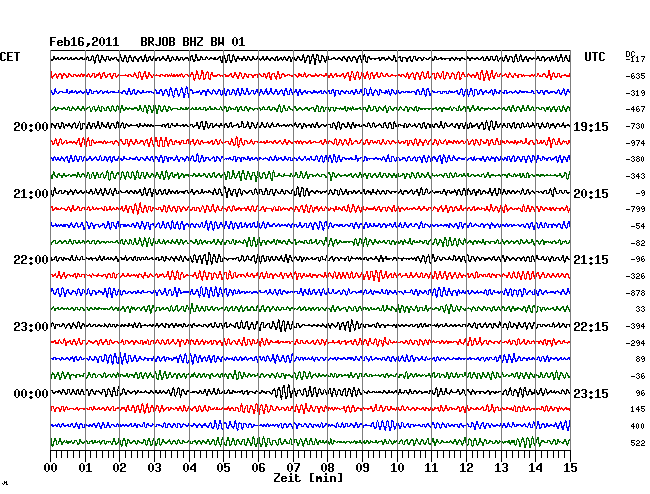Select DC offset value -343
The width and height of the screenshot is (650, 494).
pyautogui.click(x=635, y=176)
